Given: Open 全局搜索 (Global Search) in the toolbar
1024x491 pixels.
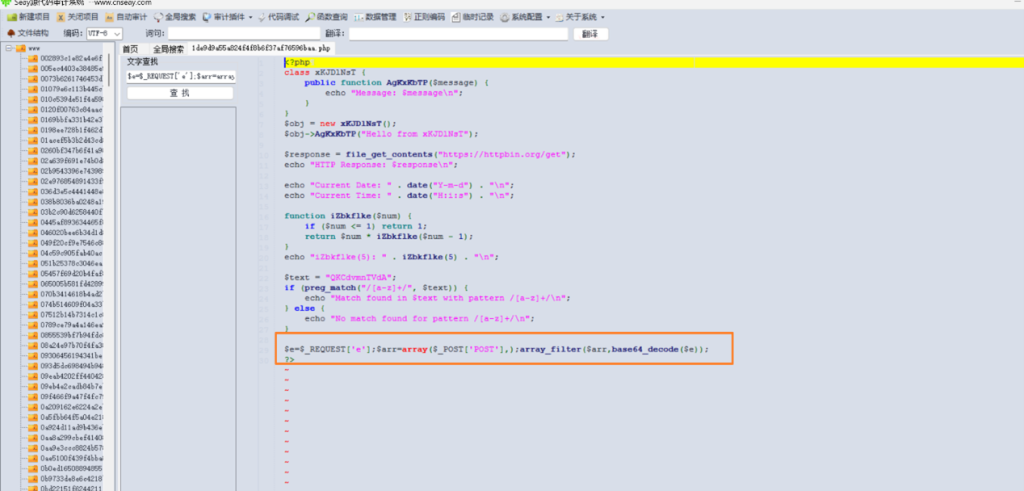Looking at the screenshot, I should tap(176, 17).
